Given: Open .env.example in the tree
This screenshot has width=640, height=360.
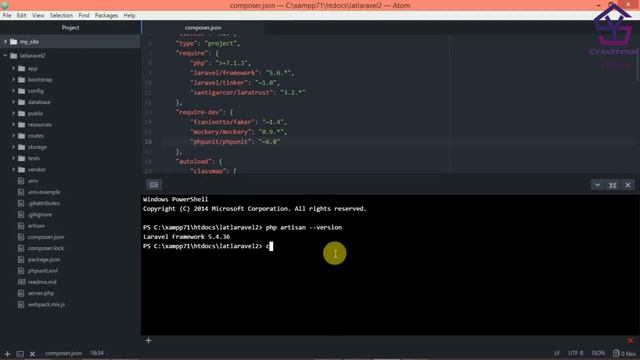Looking at the screenshot, I should (44, 192).
